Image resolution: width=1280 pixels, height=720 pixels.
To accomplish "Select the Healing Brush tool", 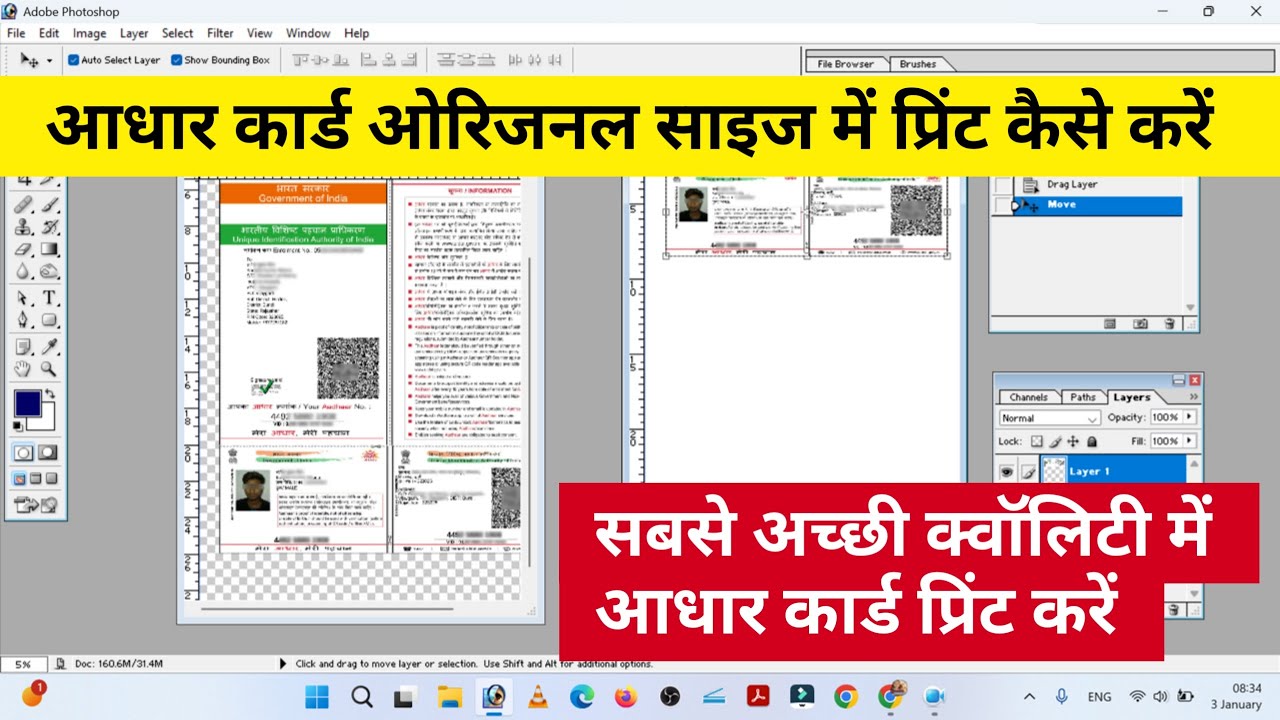I will (22, 205).
